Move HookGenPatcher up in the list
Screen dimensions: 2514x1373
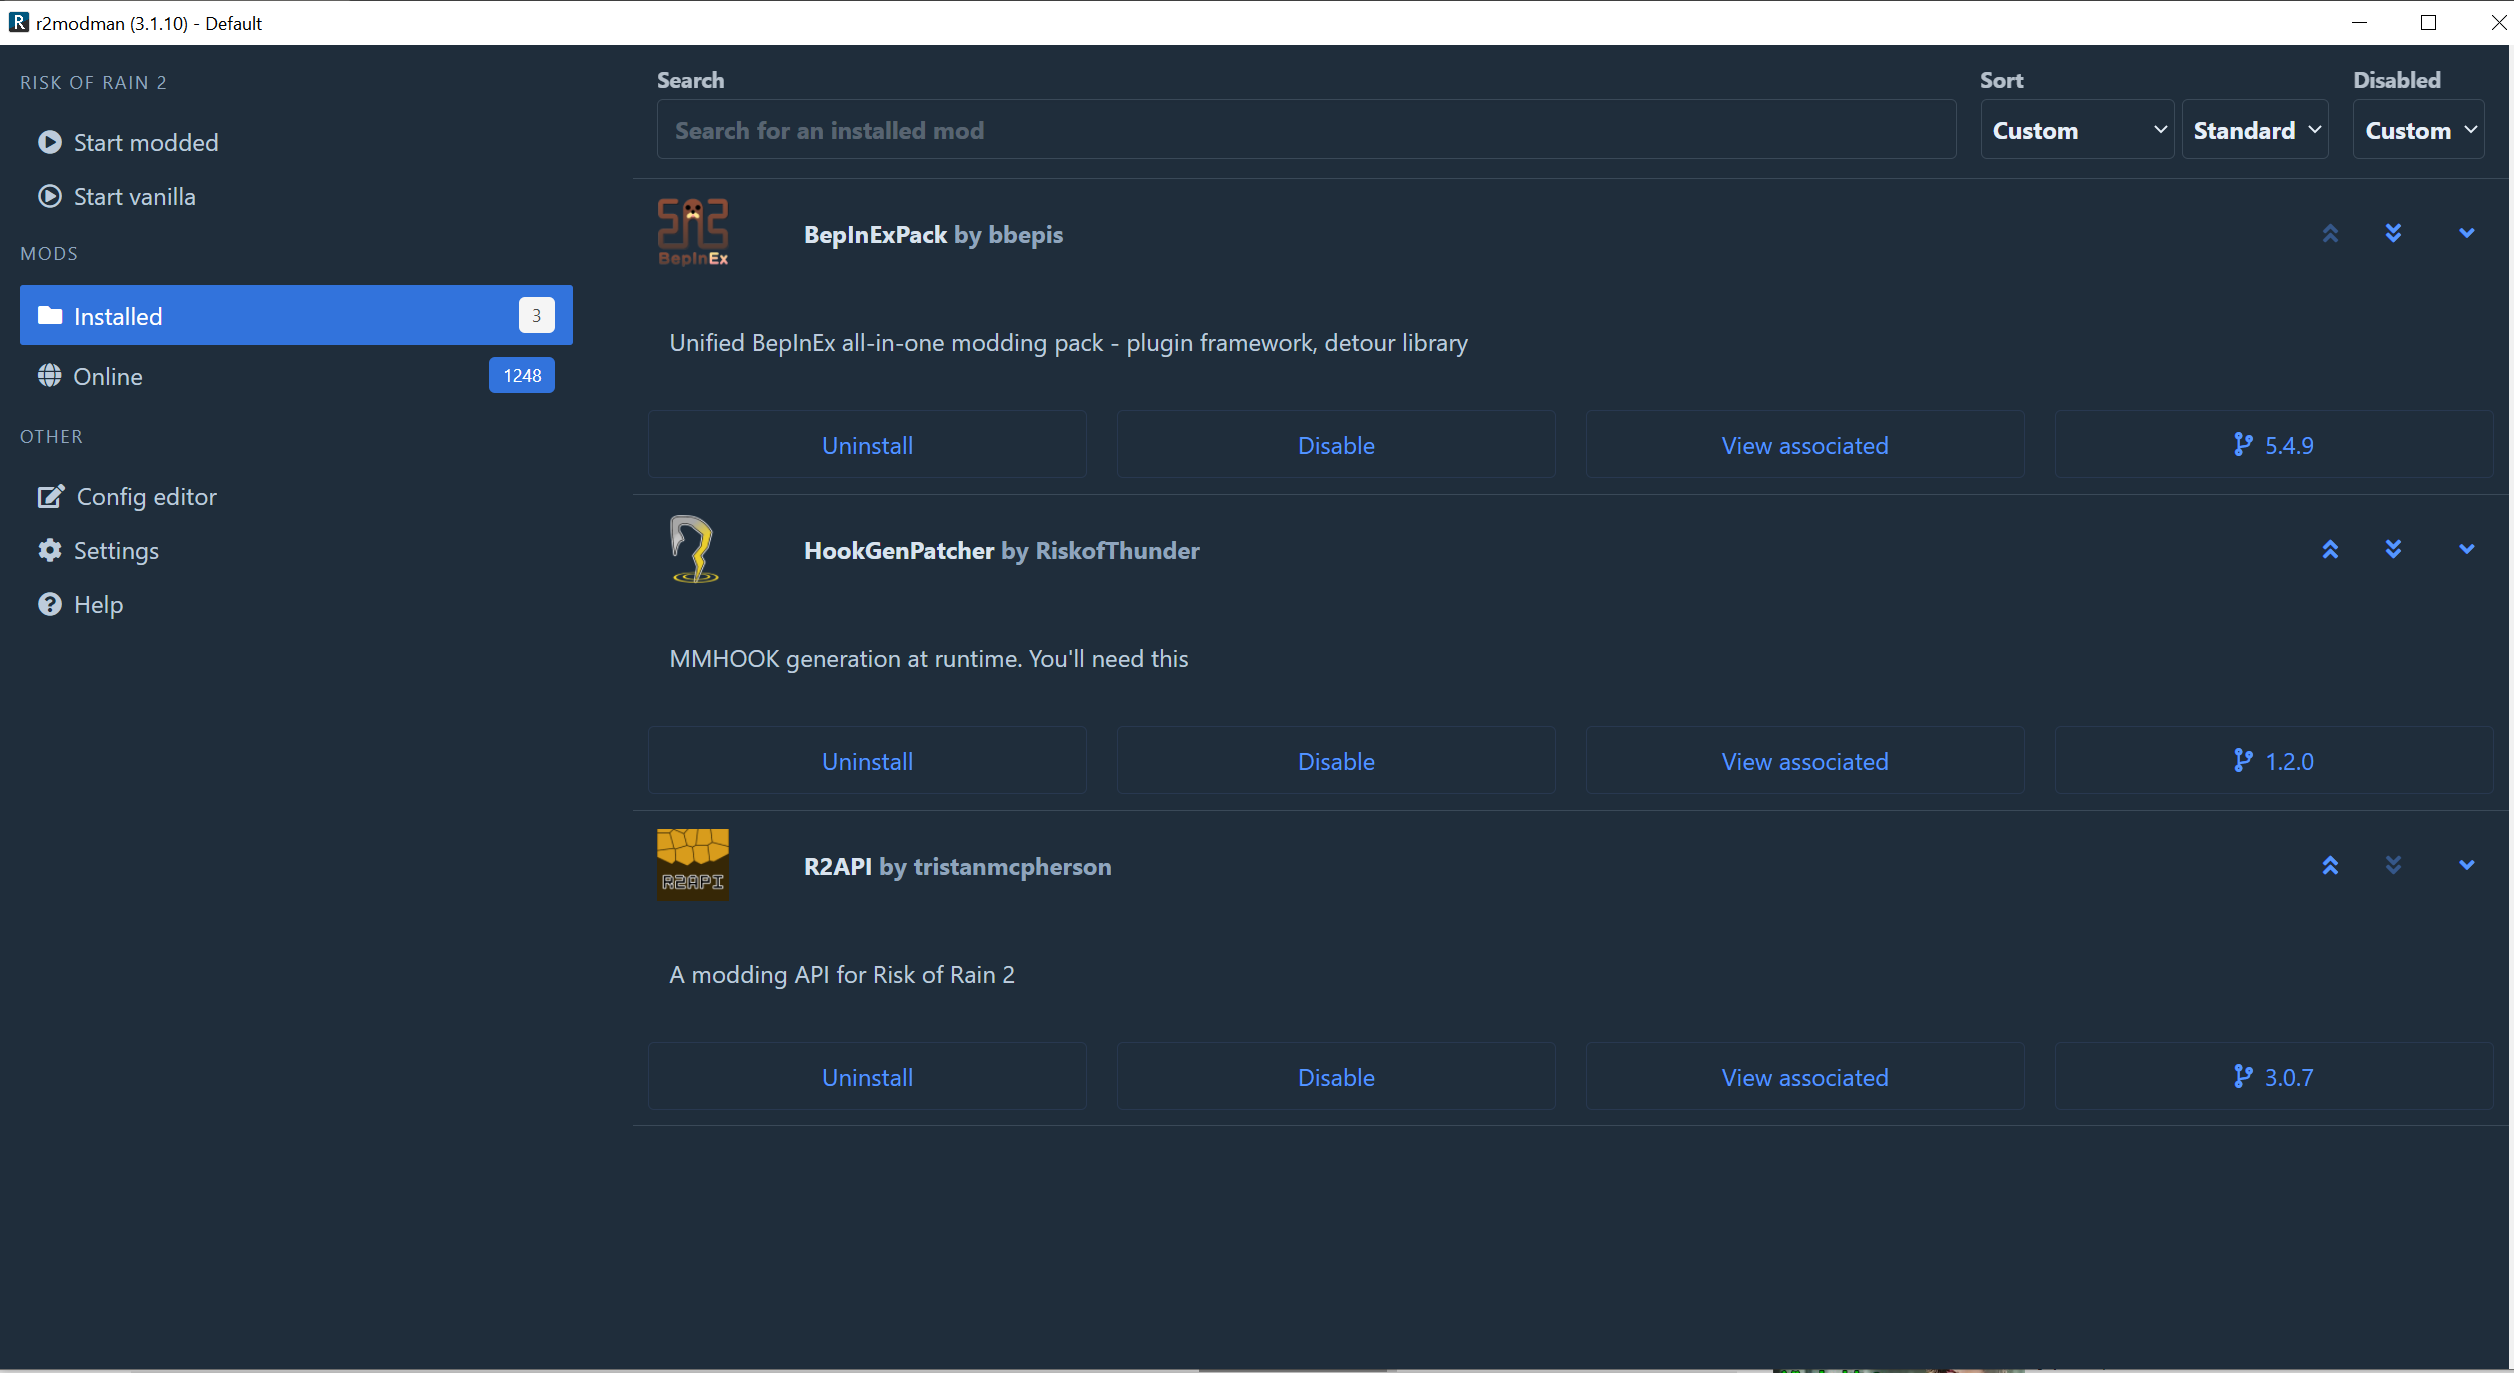point(2330,549)
